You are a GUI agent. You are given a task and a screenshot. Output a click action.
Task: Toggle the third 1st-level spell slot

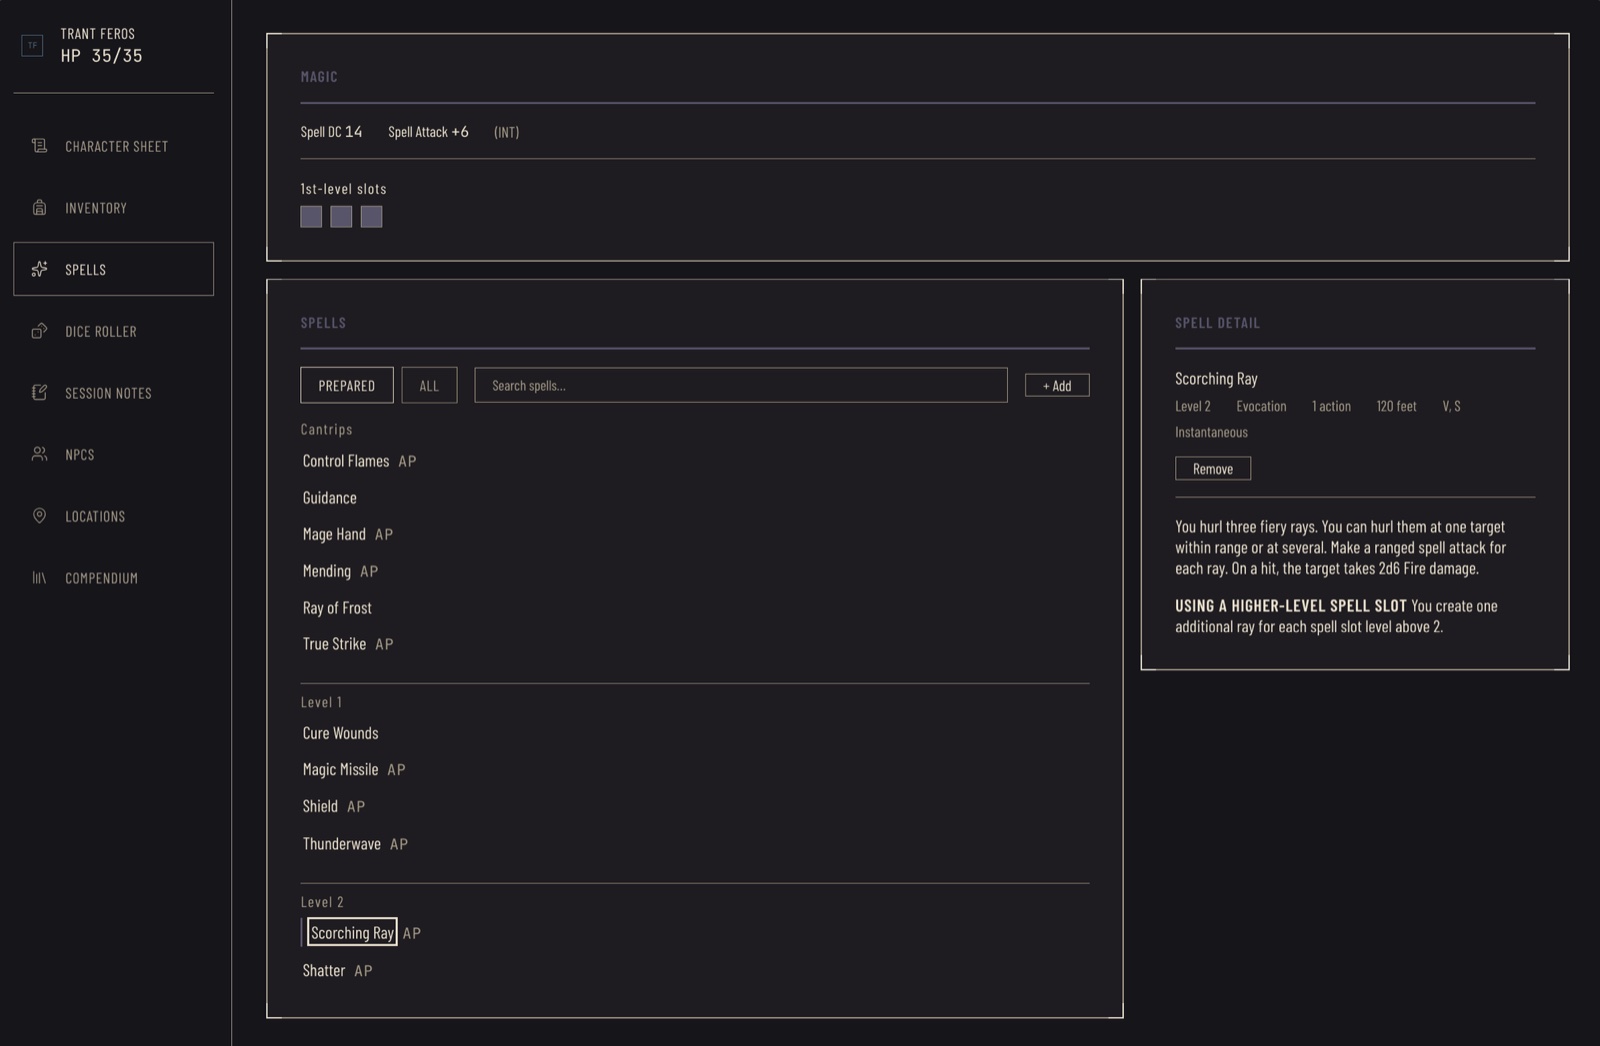coord(371,217)
